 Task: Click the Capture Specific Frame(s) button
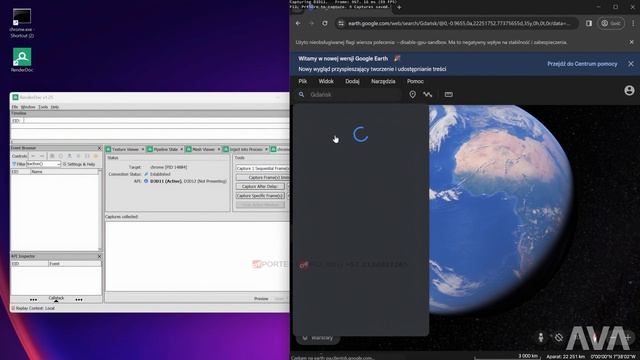pos(260,196)
